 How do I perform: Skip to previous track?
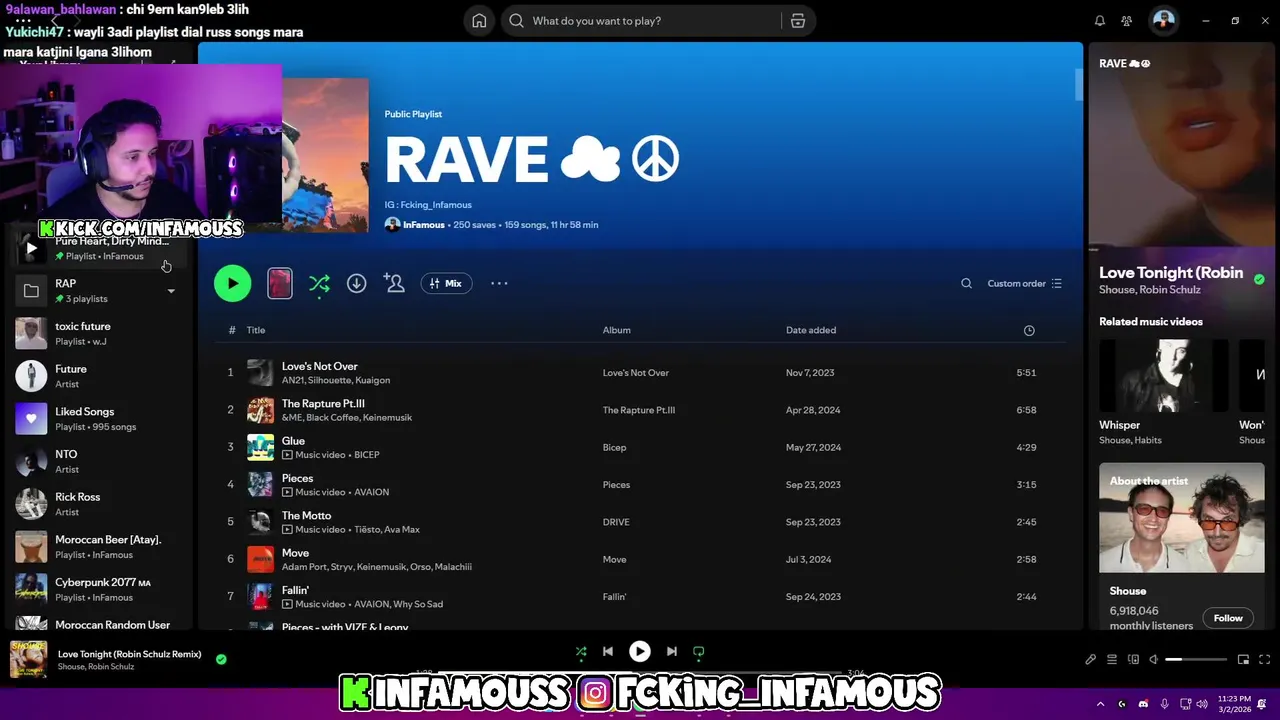click(x=608, y=651)
